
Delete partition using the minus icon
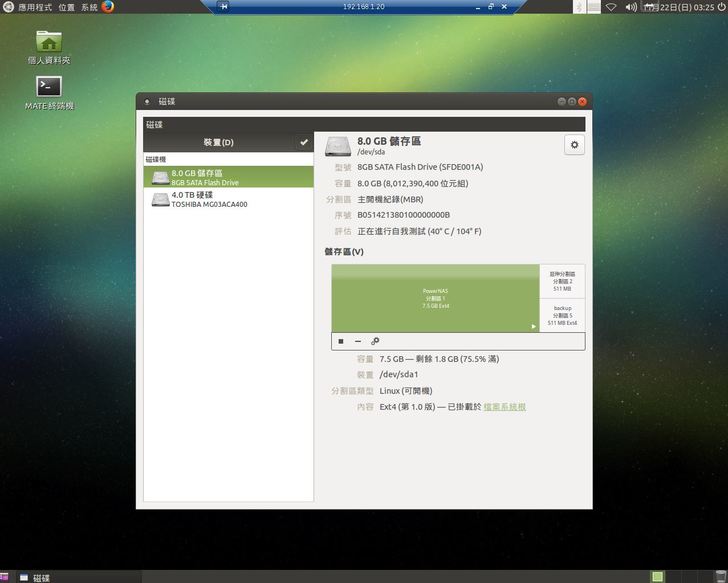358,341
